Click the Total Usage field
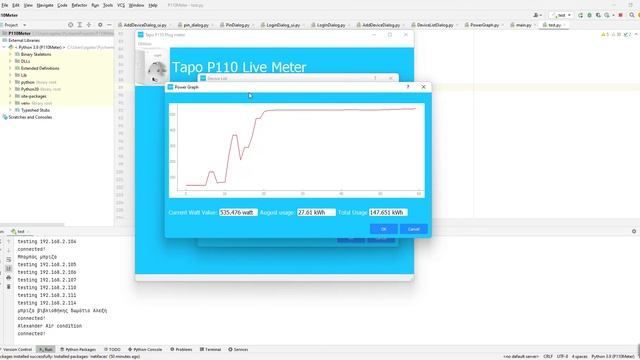Viewport: 640px width, 360px height. (388, 212)
